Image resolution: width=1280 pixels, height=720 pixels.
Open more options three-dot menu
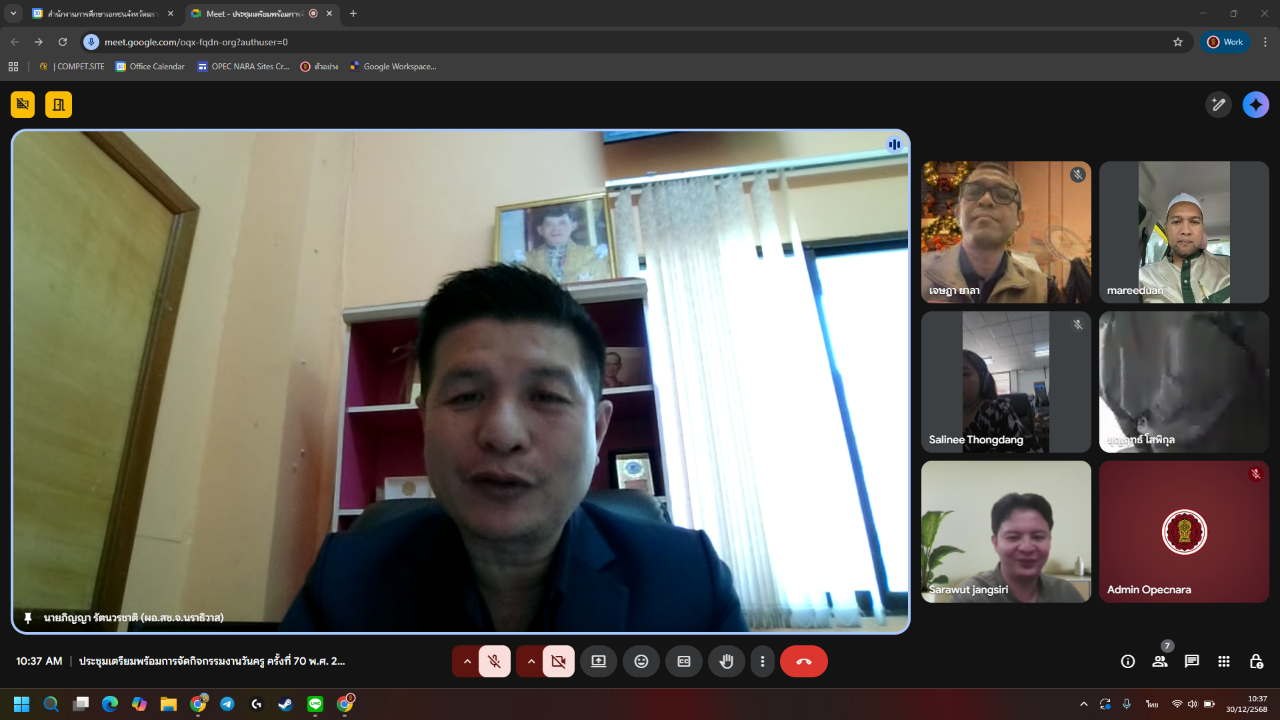click(762, 661)
